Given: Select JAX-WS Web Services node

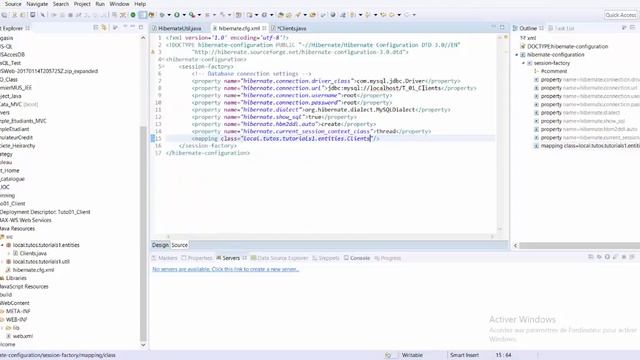Looking at the screenshot, I should click(26, 220).
